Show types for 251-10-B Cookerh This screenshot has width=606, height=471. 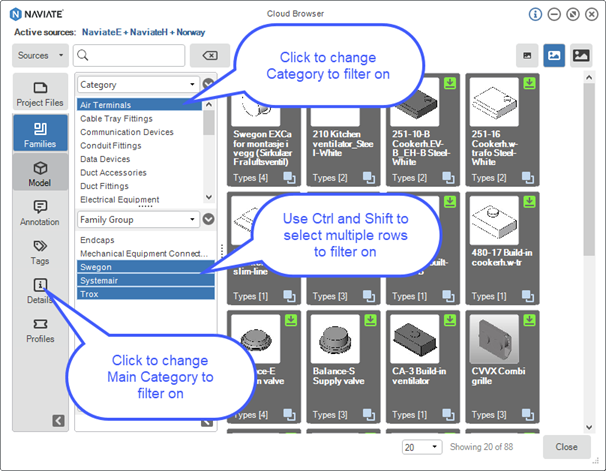click(x=448, y=178)
